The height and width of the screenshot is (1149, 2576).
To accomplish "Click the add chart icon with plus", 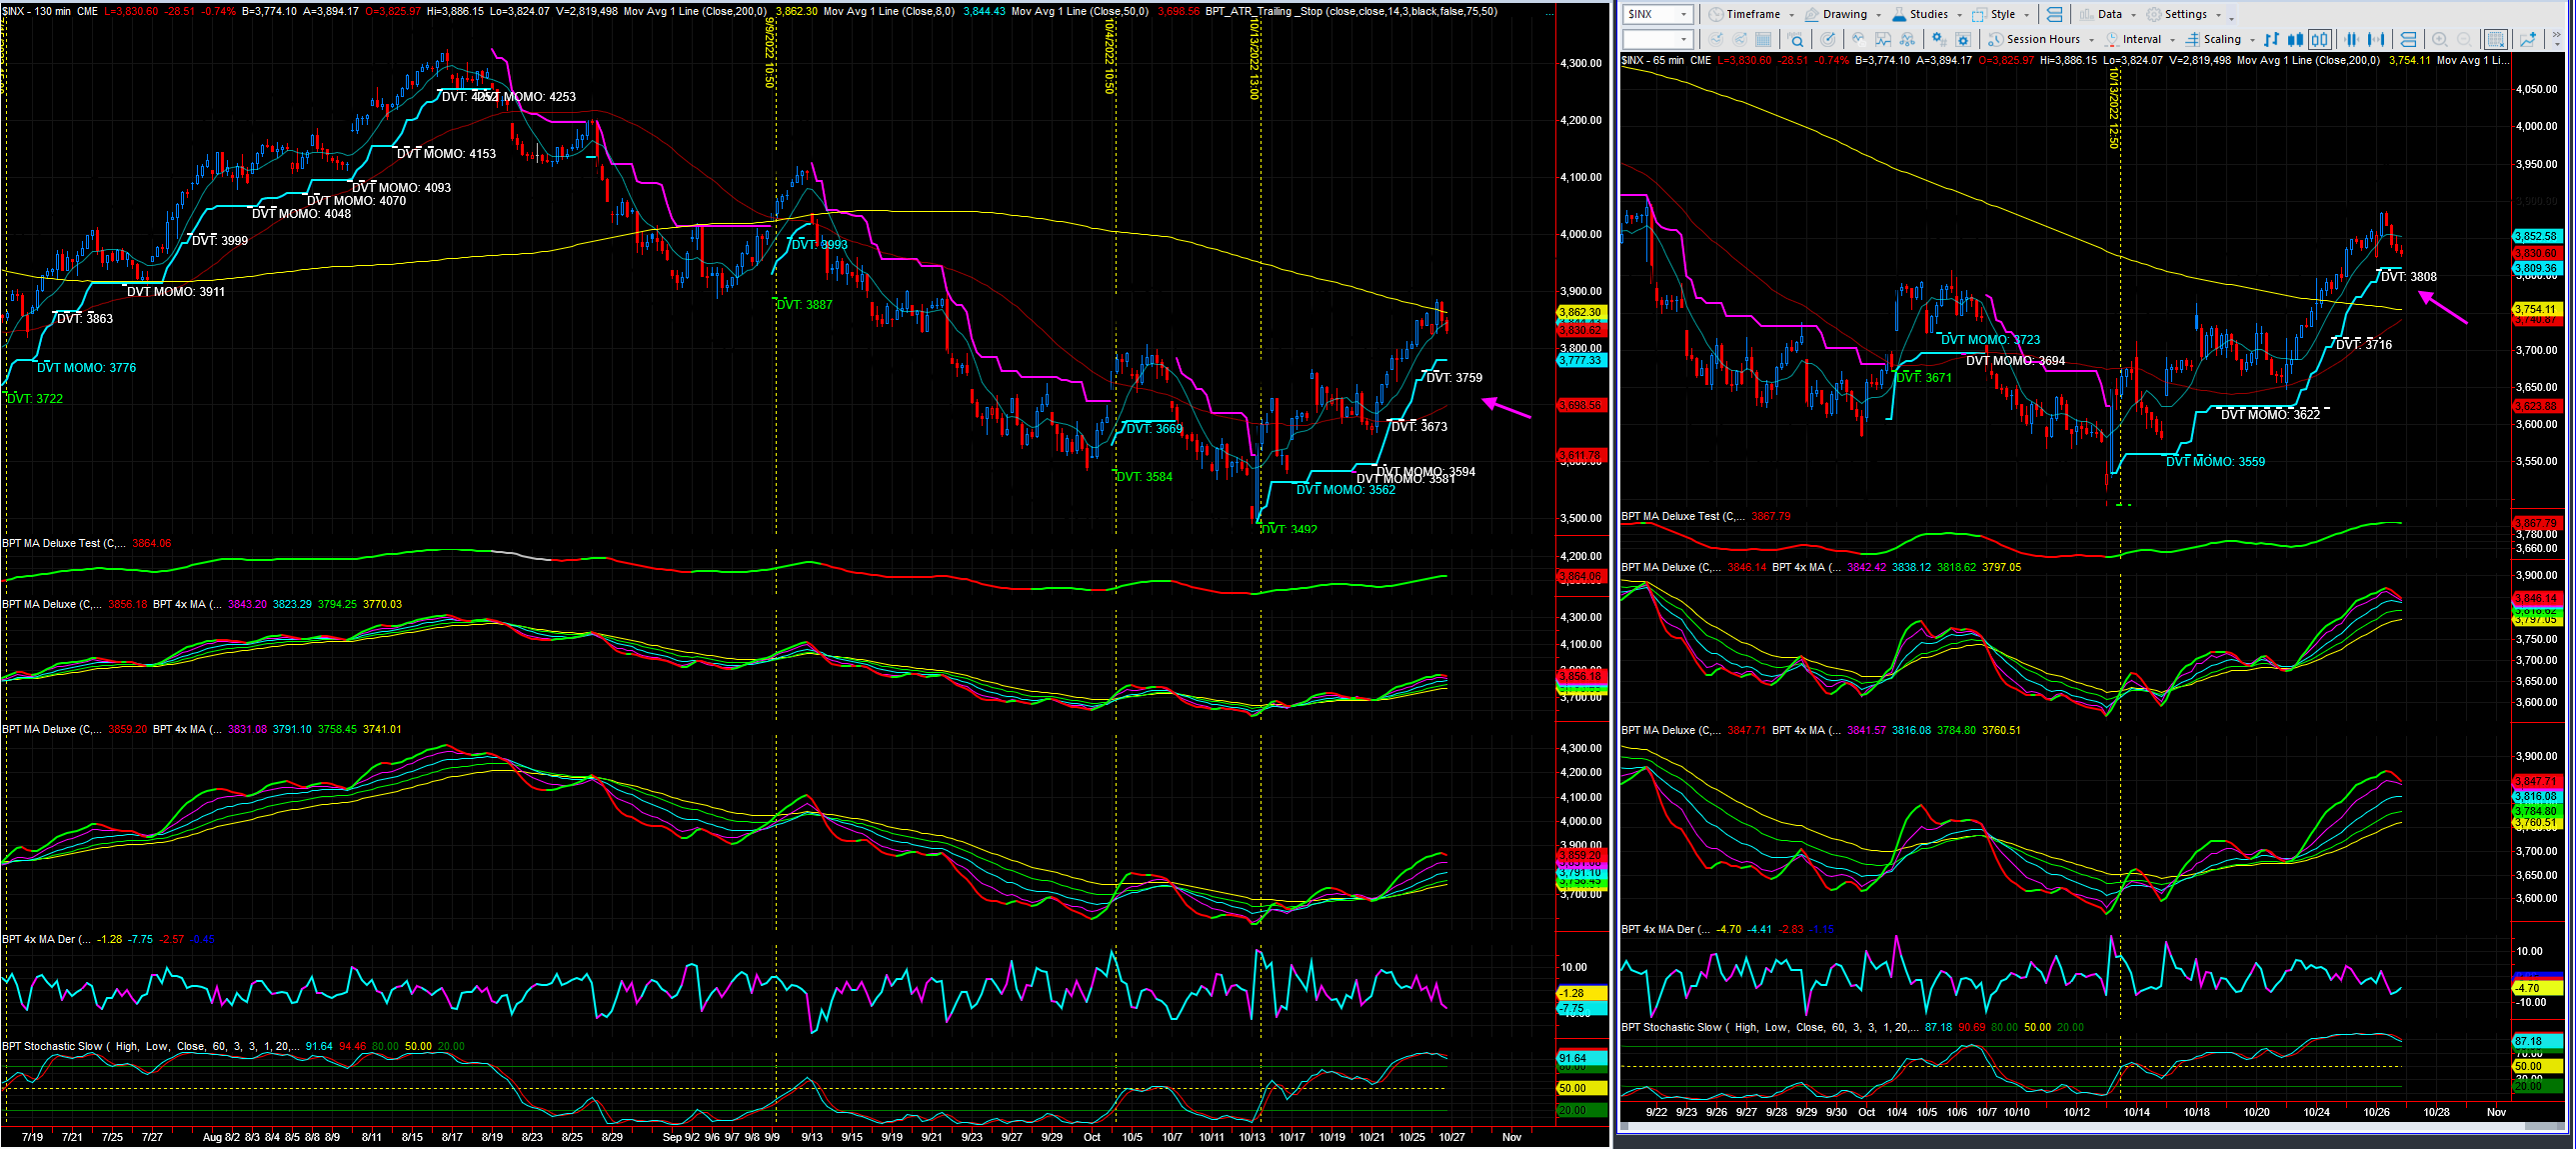I will pos(2528,39).
